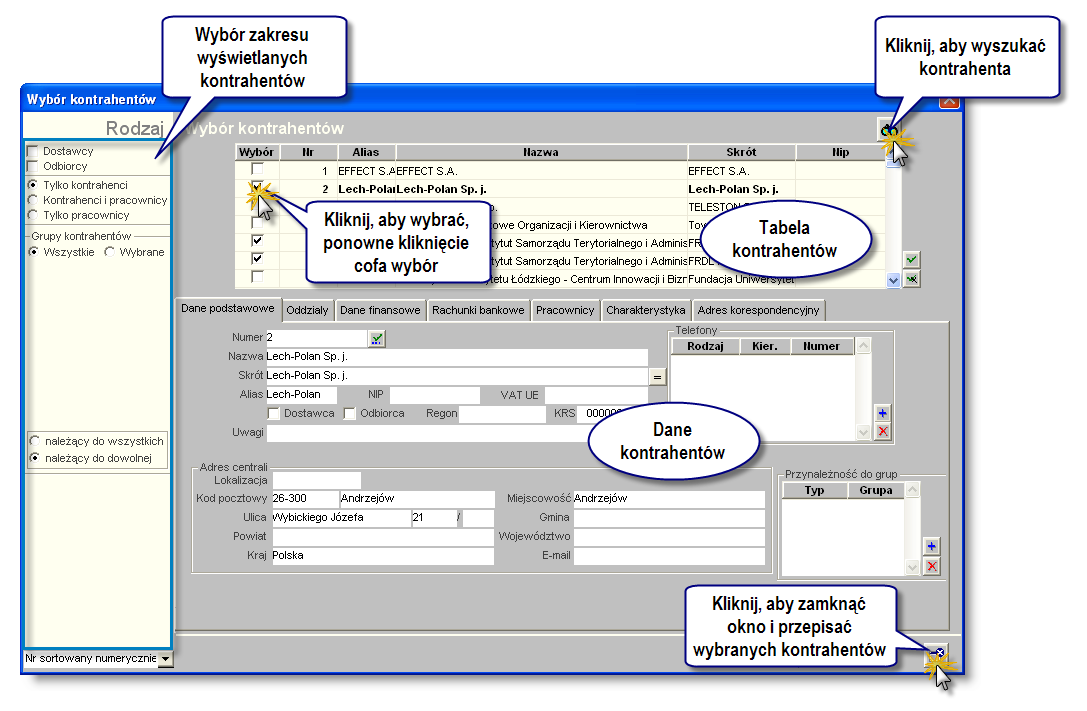The image size is (1087, 711).
Task: Check the Wybór box for the EFFECT S.A. row
Action: (257, 168)
